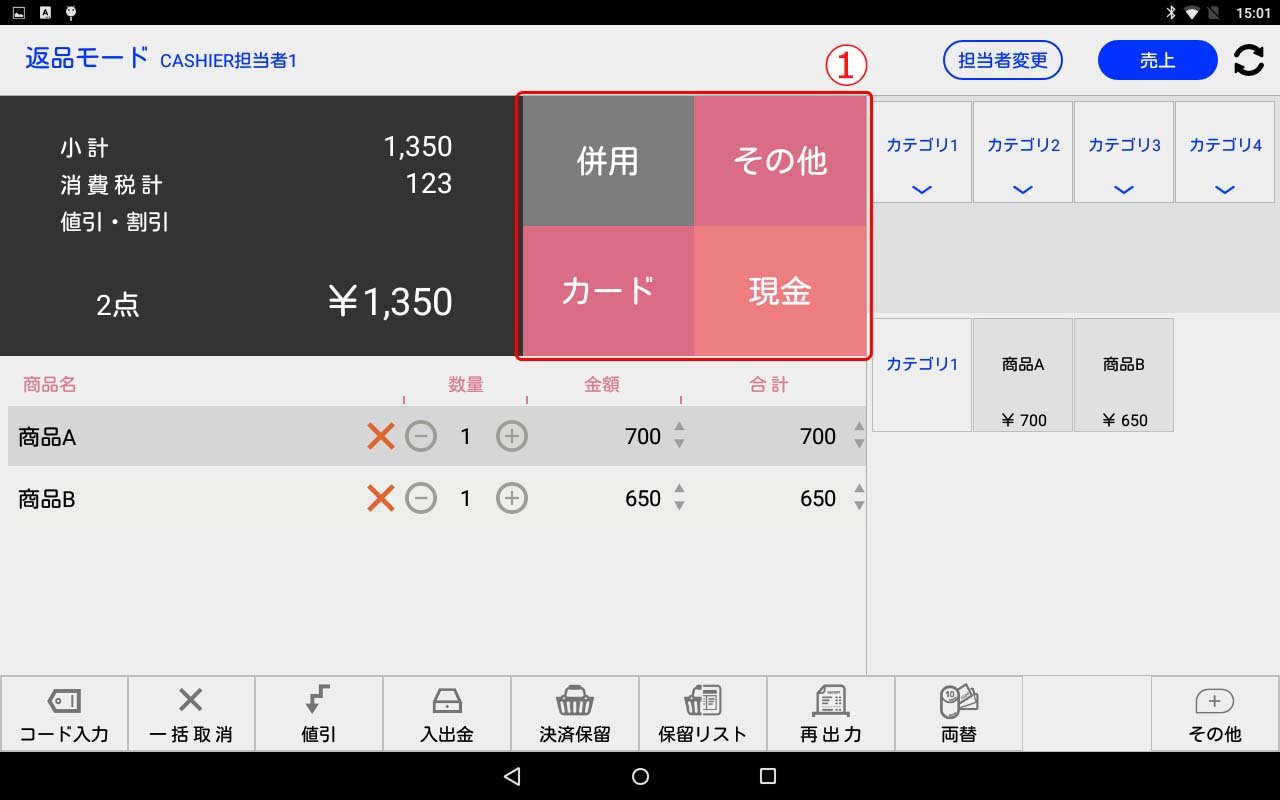Image resolution: width=1280 pixels, height=800 pixels.
Task: Open 保留リスト hold list
Action: click(703, 714)
